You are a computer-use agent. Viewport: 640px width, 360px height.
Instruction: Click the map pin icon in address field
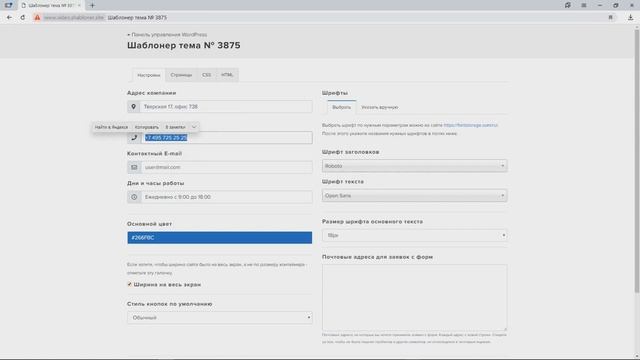133,107
